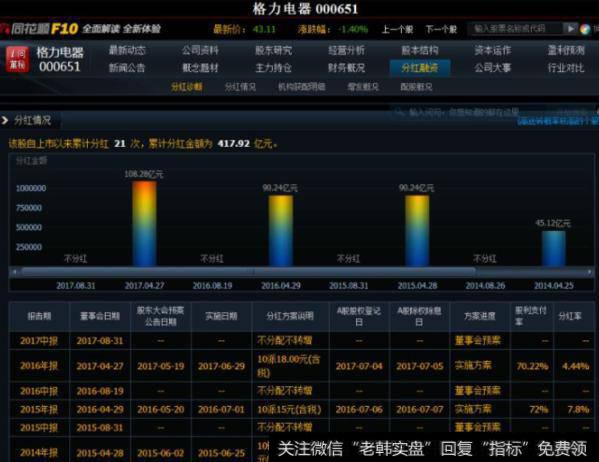Click the colorful globe icon at top right

pyautogui.click(x=585, y=29)
